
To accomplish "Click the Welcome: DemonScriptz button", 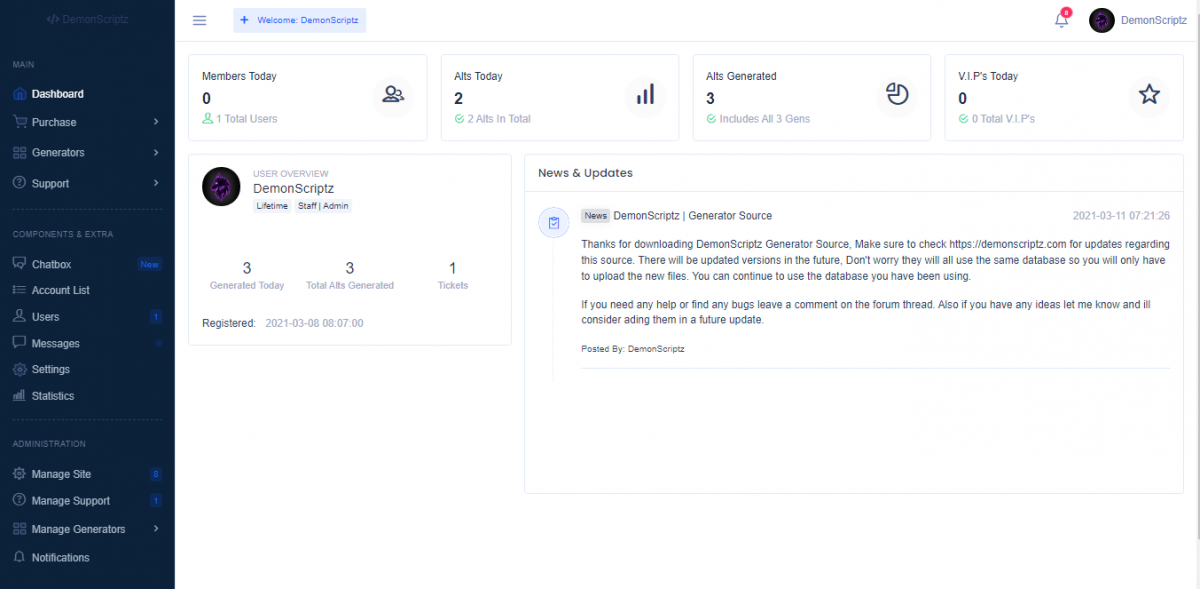I will [x=299, y=21].
